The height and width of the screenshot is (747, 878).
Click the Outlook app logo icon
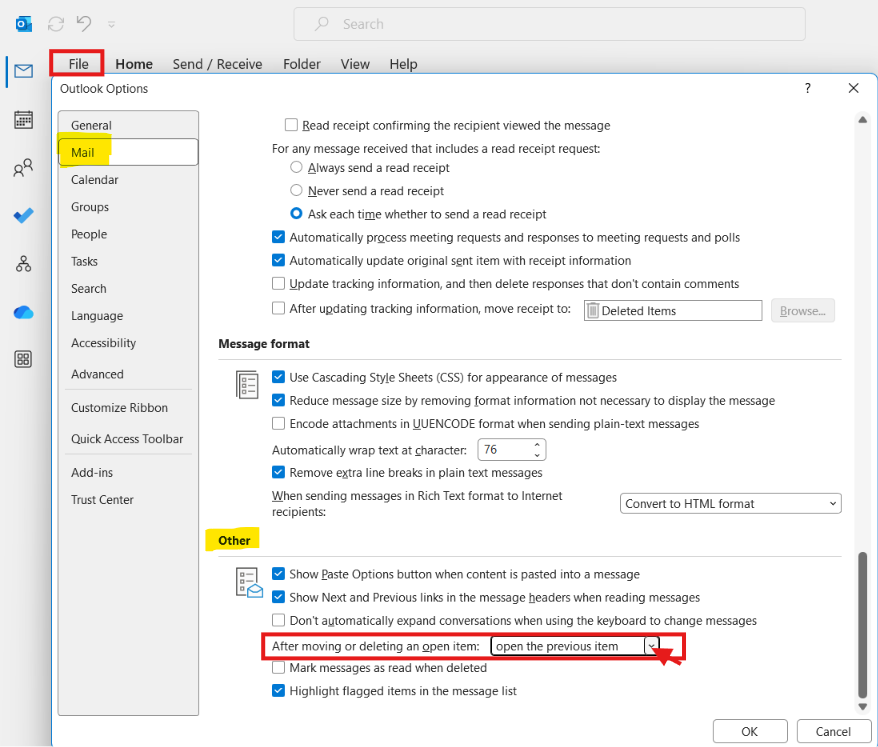24,24
